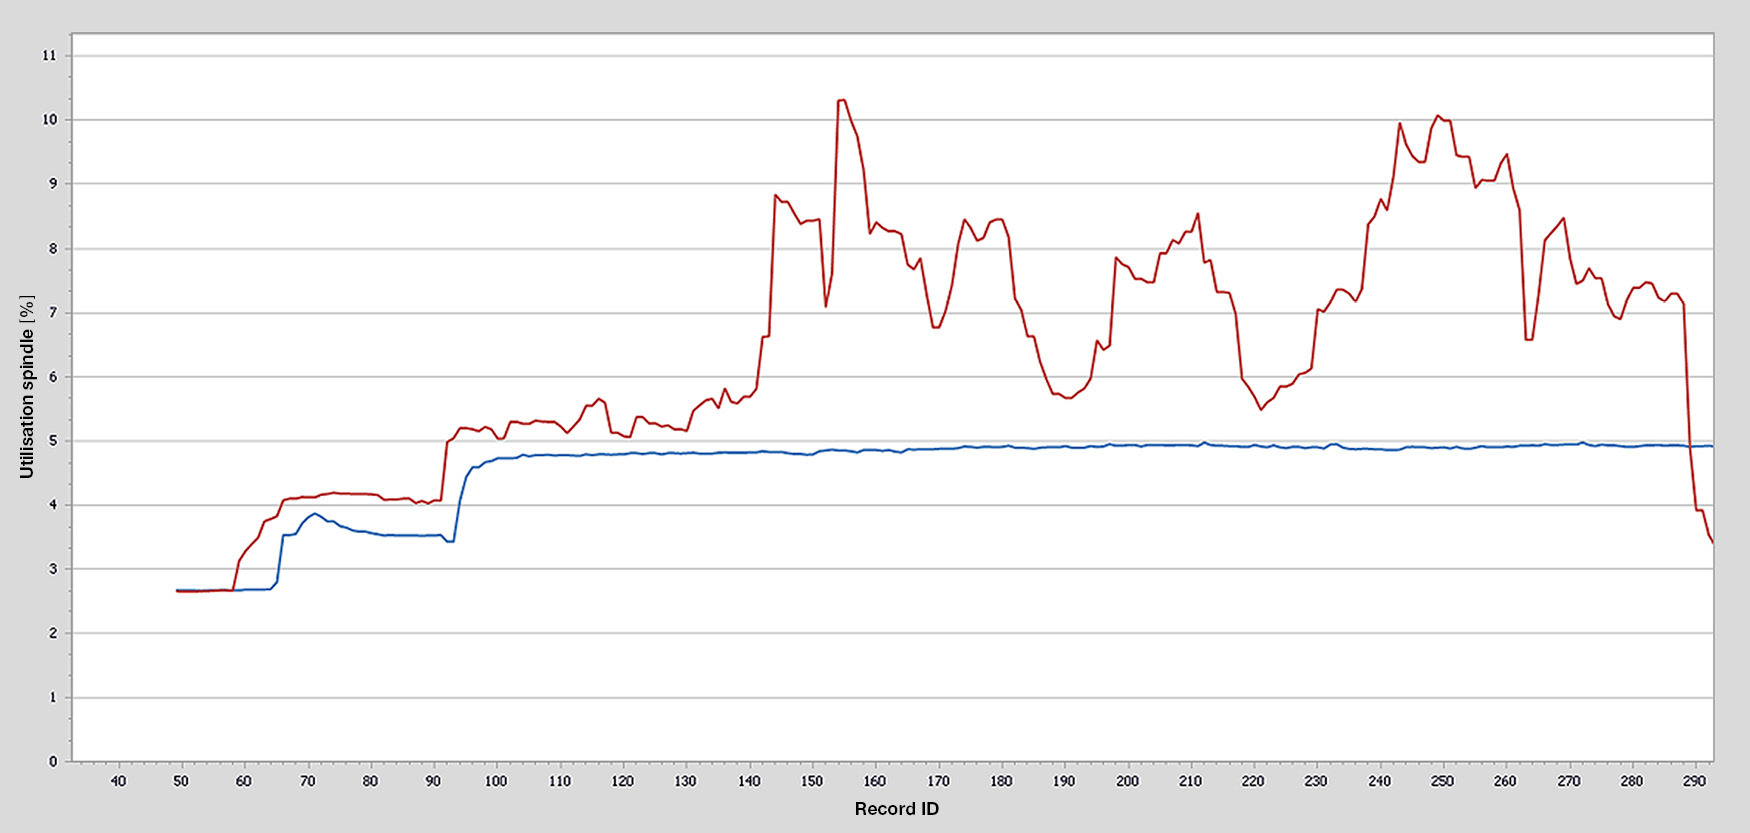Click the x-axis label '160'
This screenshot has height=833, width=1750.
[x=875, y=781]
